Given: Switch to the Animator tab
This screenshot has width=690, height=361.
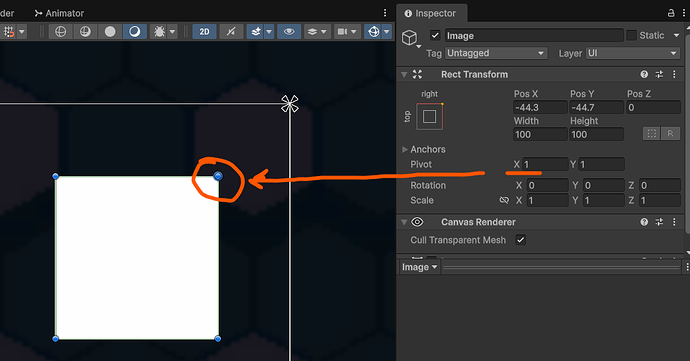Looking at the screenshot, I should [59, 13].
